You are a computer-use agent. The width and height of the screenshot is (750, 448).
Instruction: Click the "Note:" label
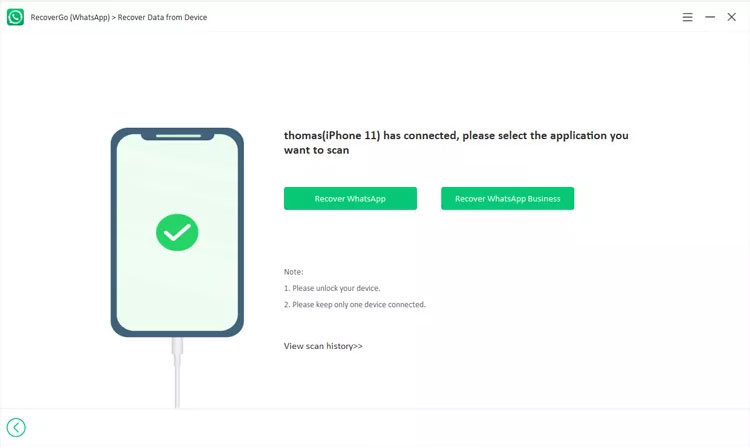coord(293,271)
